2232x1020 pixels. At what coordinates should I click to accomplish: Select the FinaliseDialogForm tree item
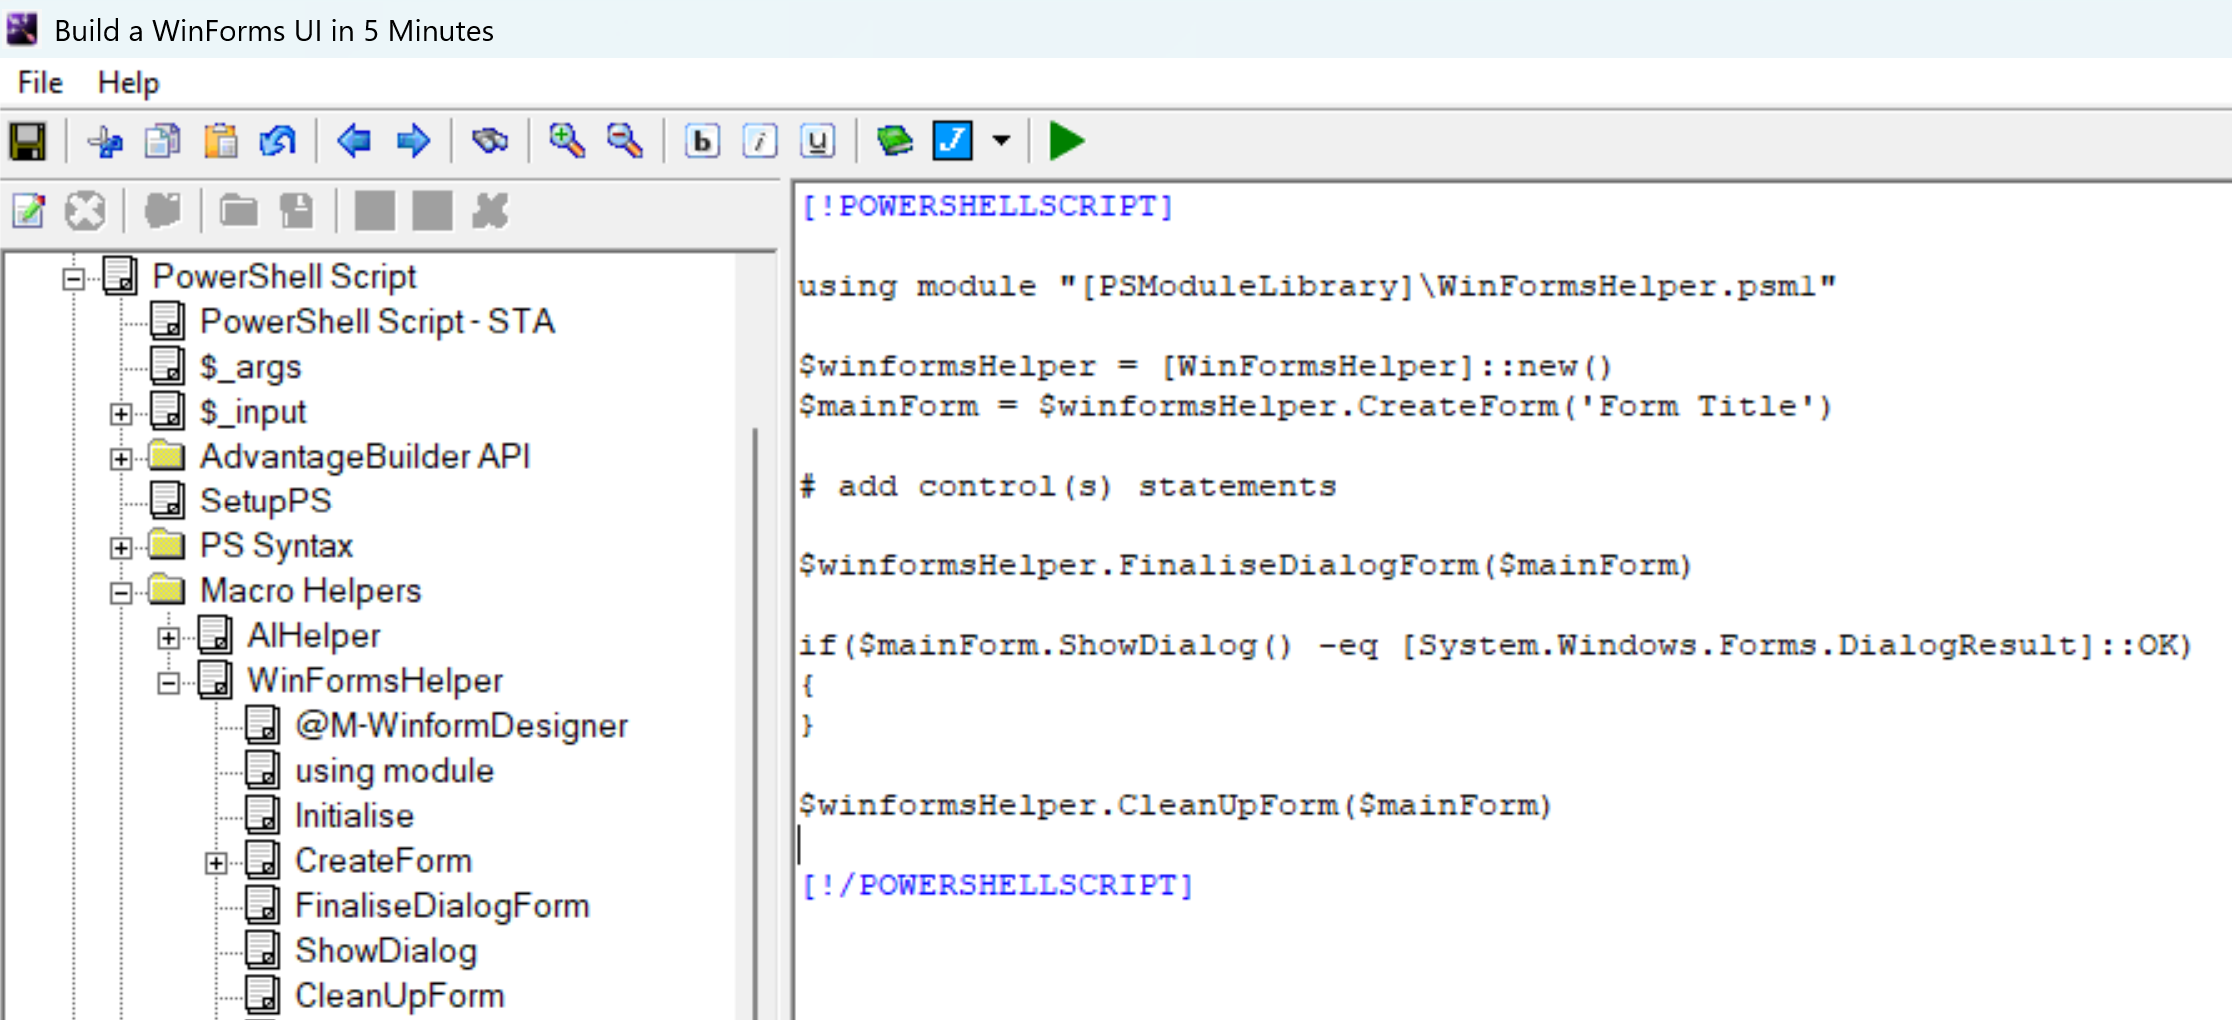(x=442, y=906)
